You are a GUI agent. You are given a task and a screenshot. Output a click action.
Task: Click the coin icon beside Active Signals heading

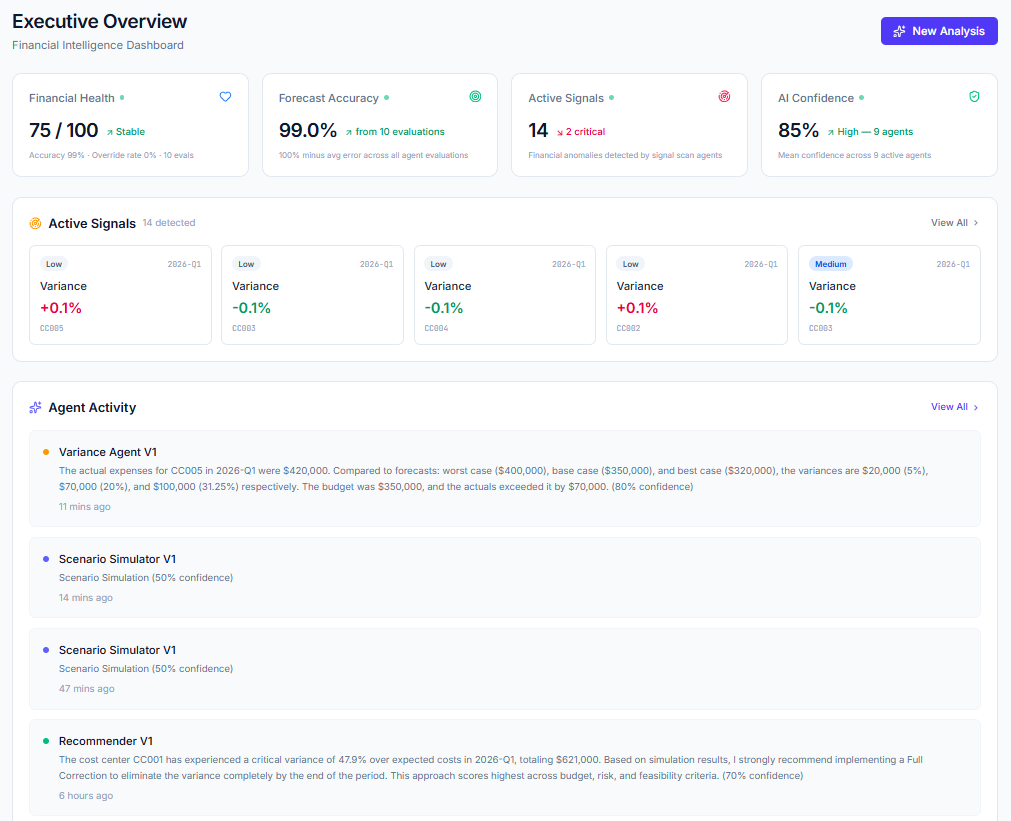tap(34, 223)
